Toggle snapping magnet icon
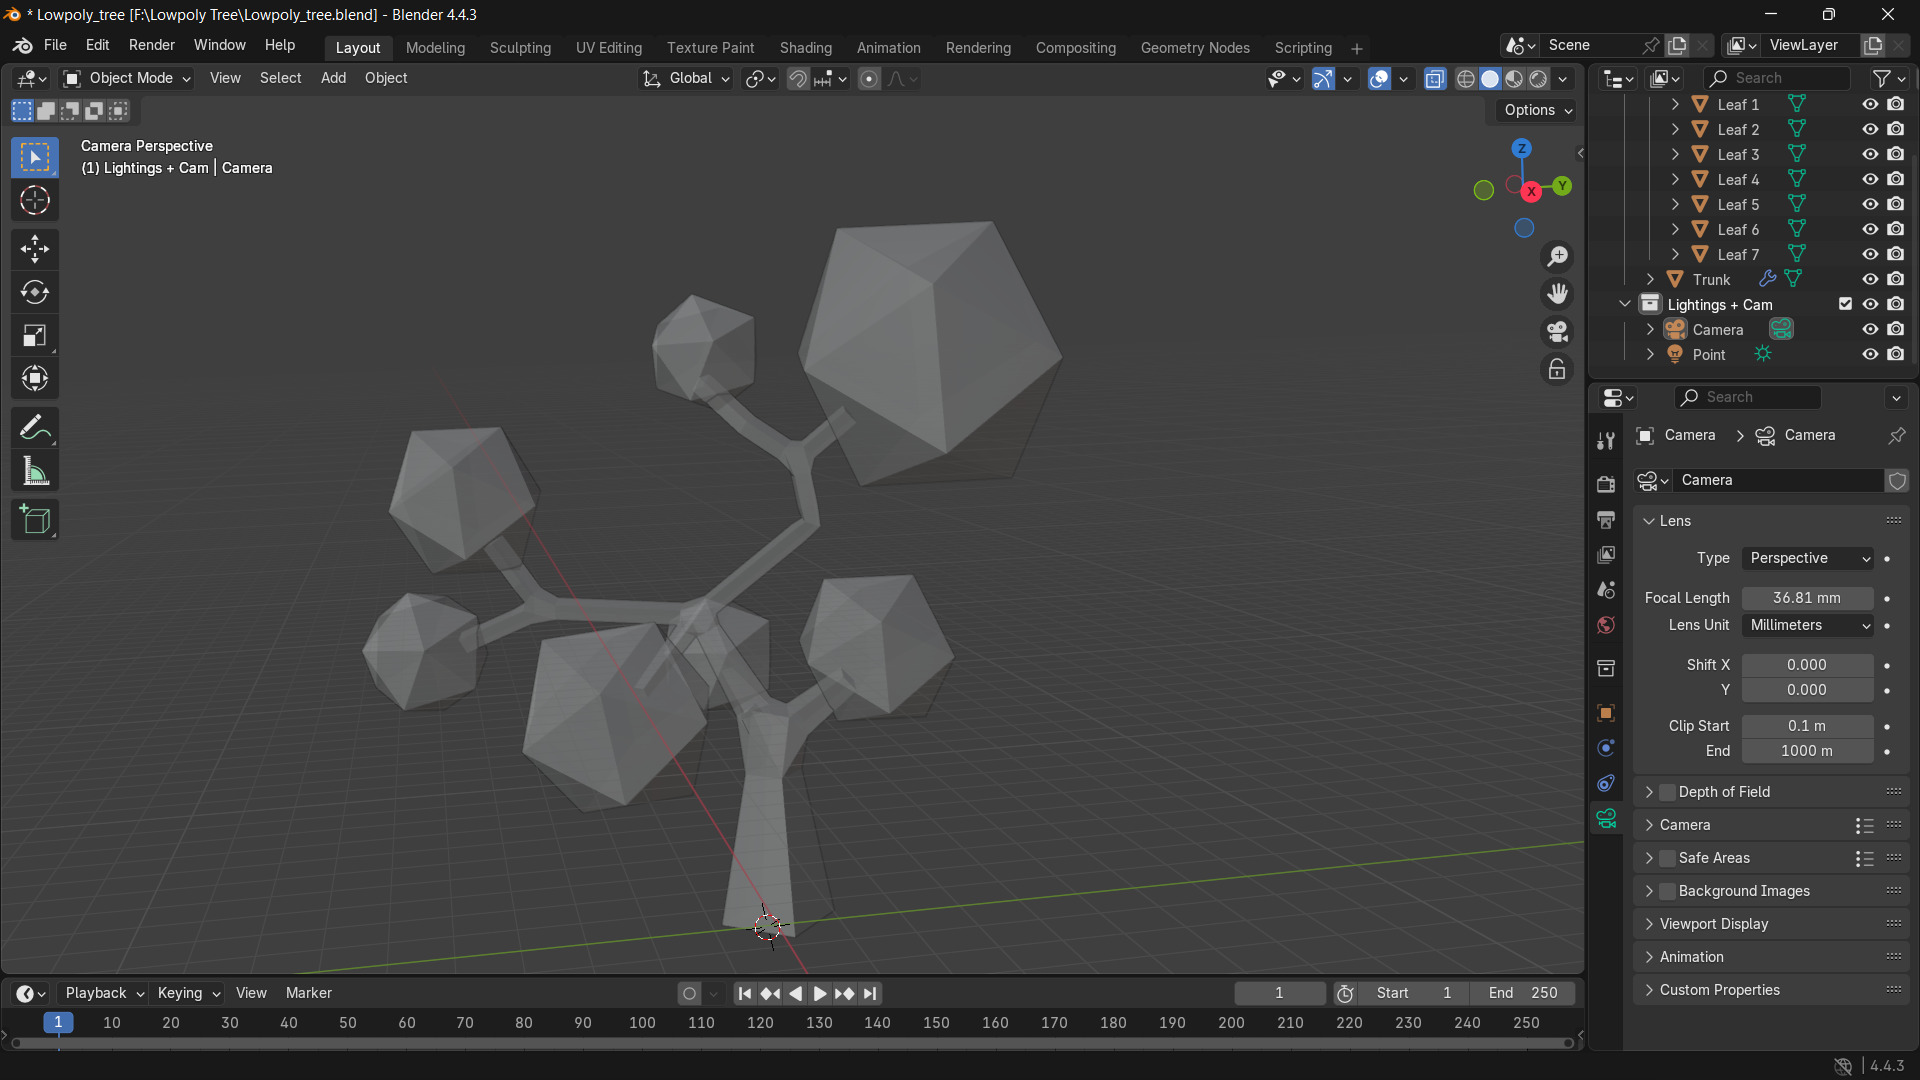The height and width of the screenshot is (1080, 1920). 798,79
